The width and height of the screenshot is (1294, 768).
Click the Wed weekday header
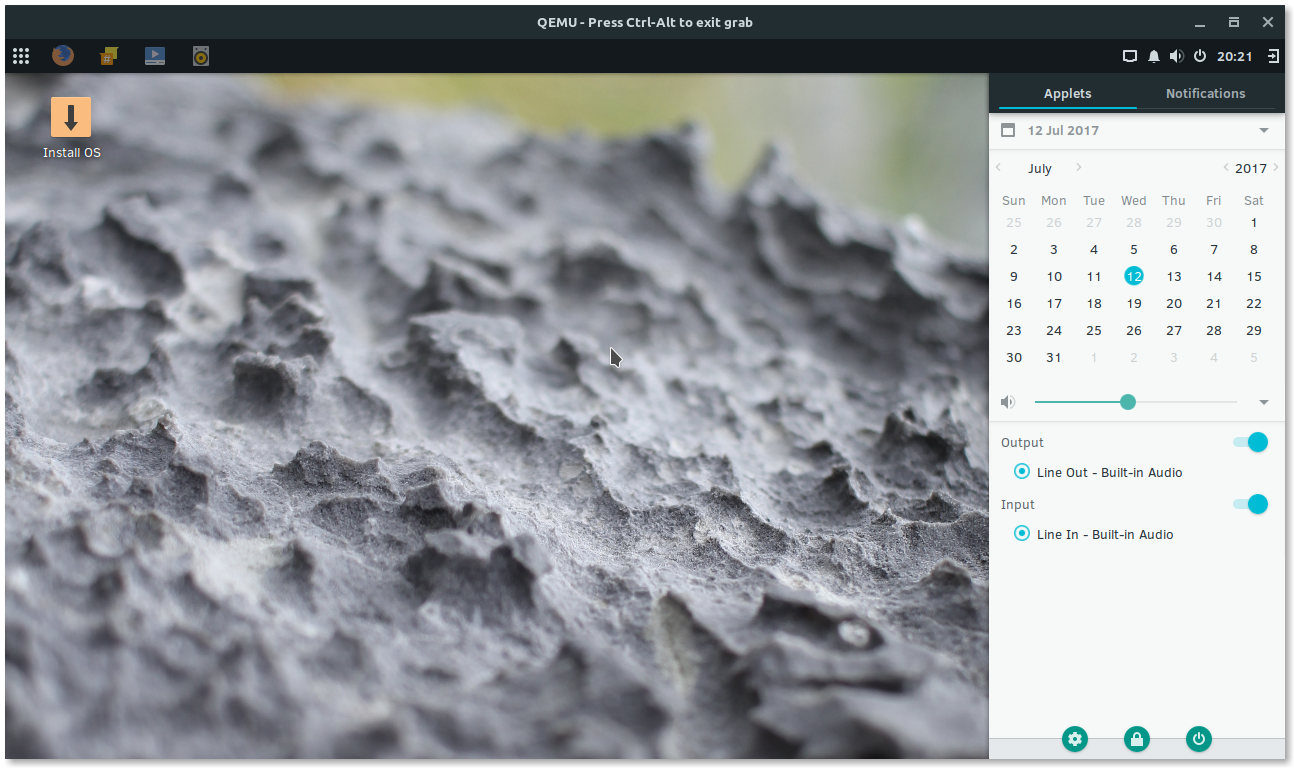[1134, 201]
